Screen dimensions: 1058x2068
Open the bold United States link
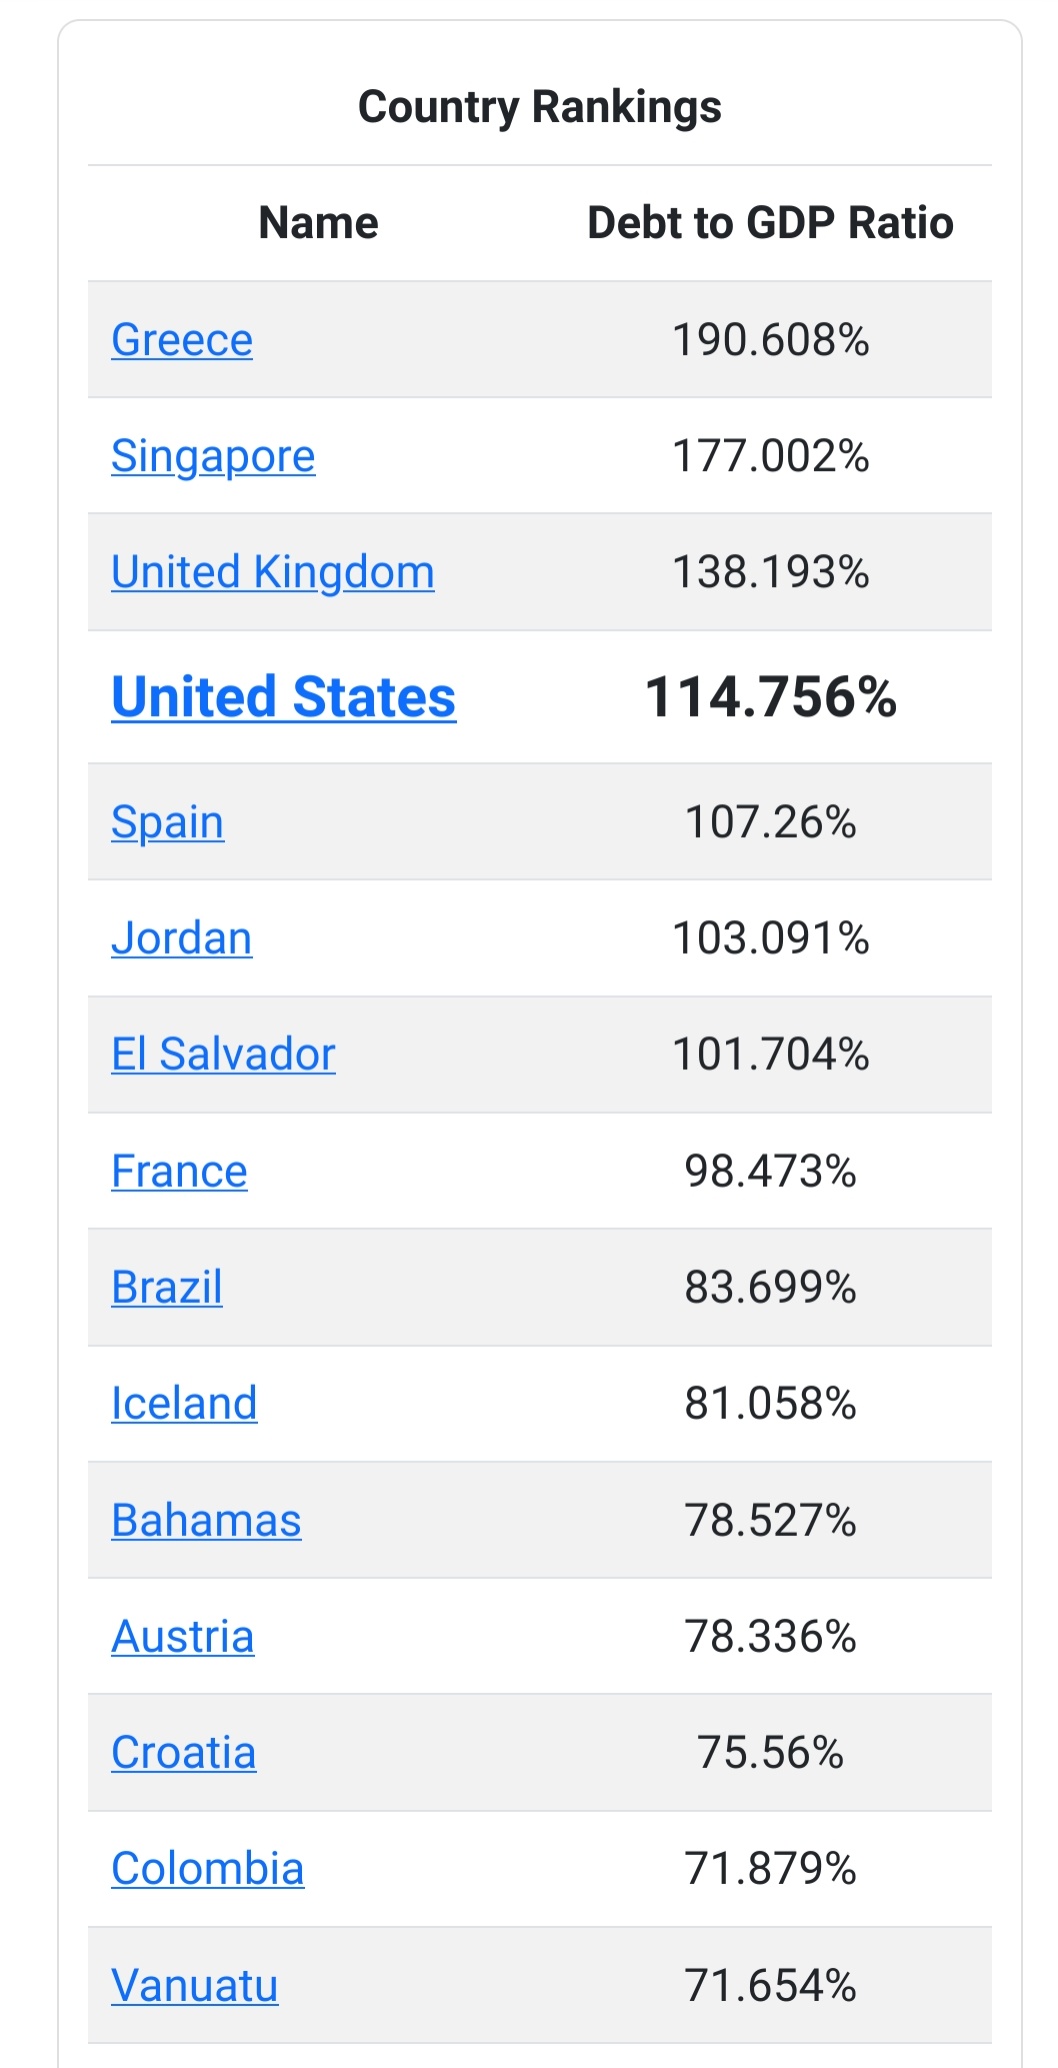pyautogui.click(x=284, y=697)
